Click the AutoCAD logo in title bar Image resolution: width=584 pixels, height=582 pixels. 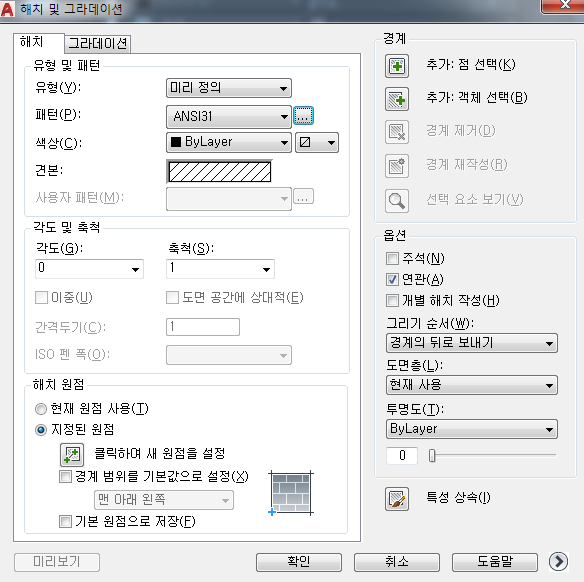[7, 9]
